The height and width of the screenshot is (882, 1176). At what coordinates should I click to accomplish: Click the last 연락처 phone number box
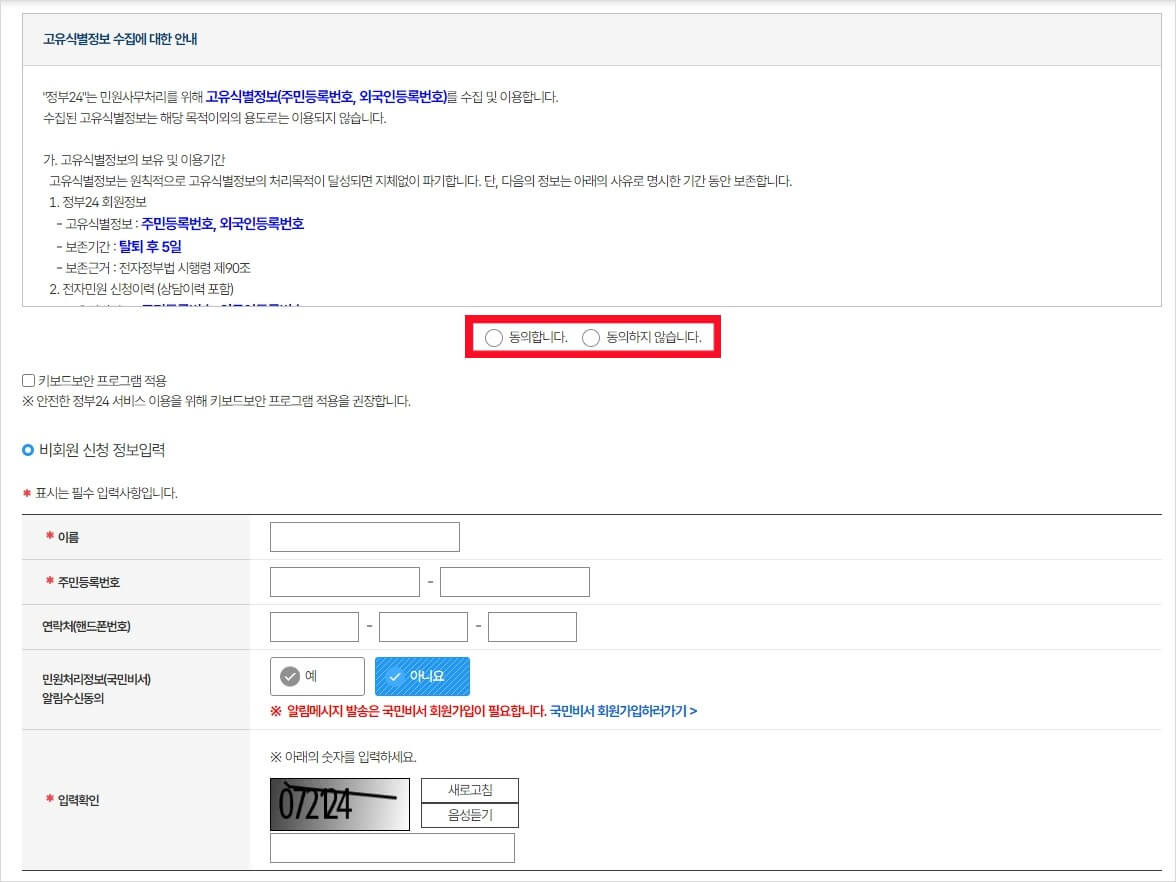532,626
